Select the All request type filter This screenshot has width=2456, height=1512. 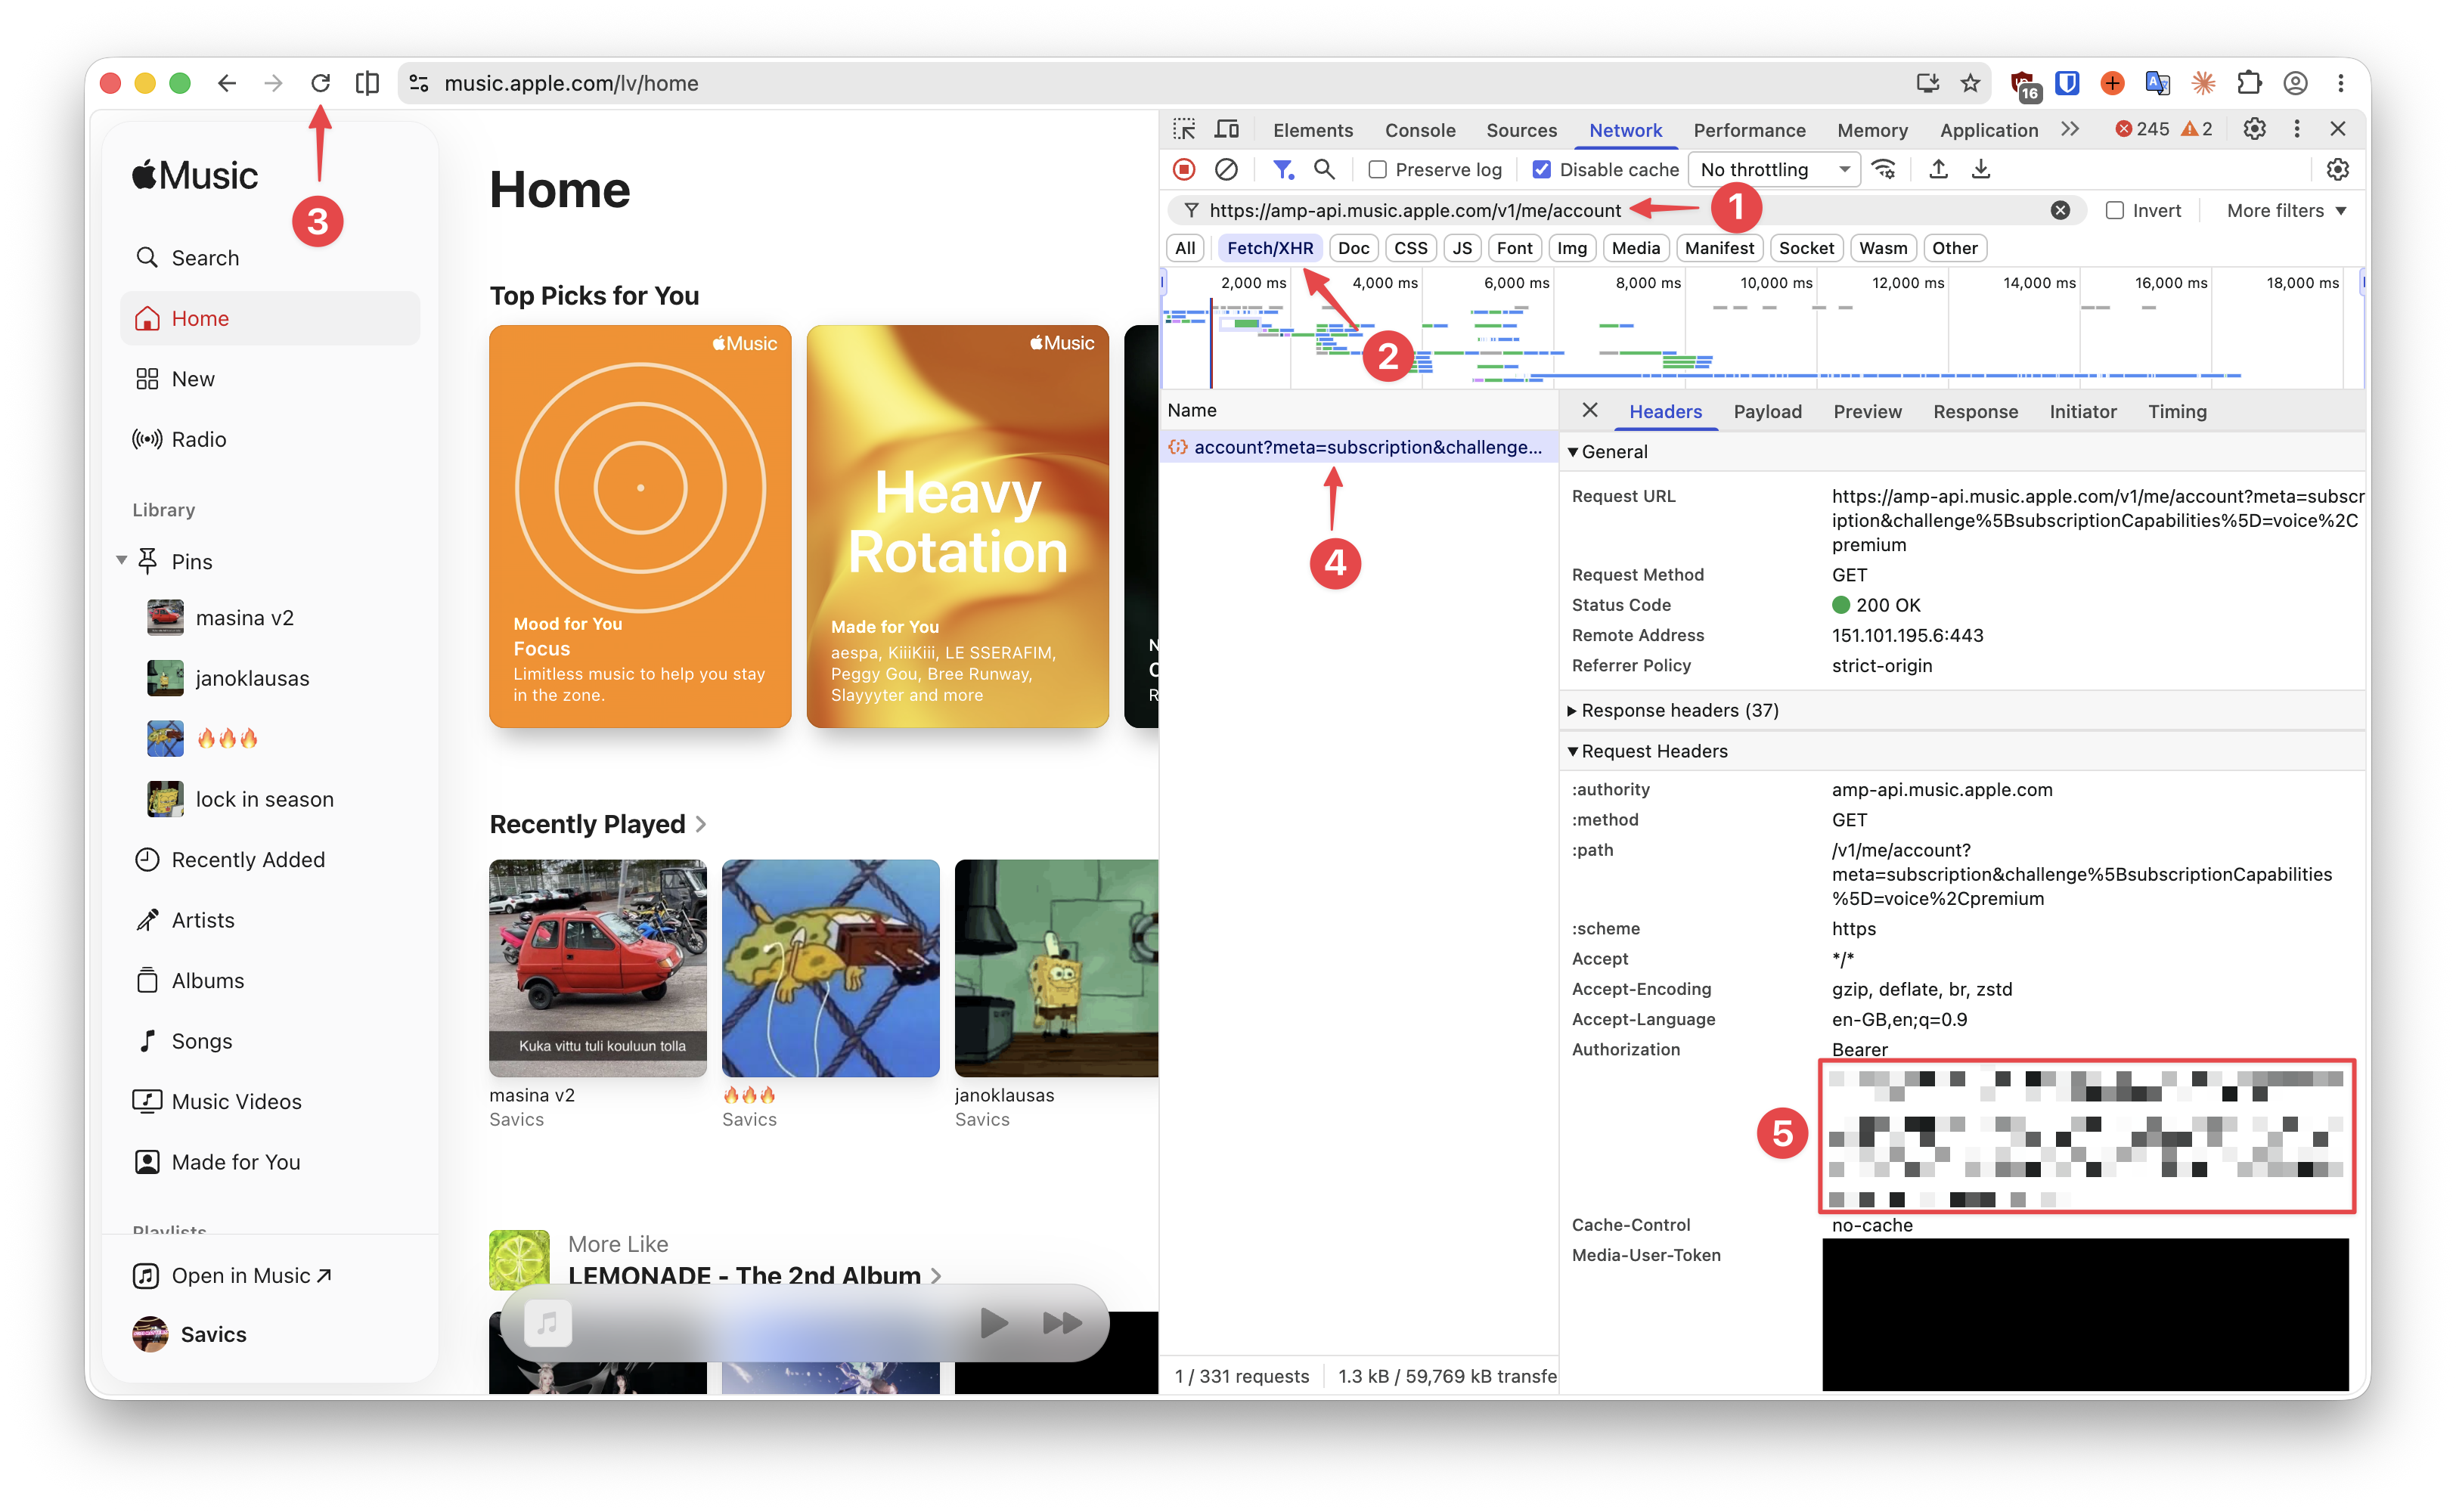pyautogui.click(x=1185, y=248)
